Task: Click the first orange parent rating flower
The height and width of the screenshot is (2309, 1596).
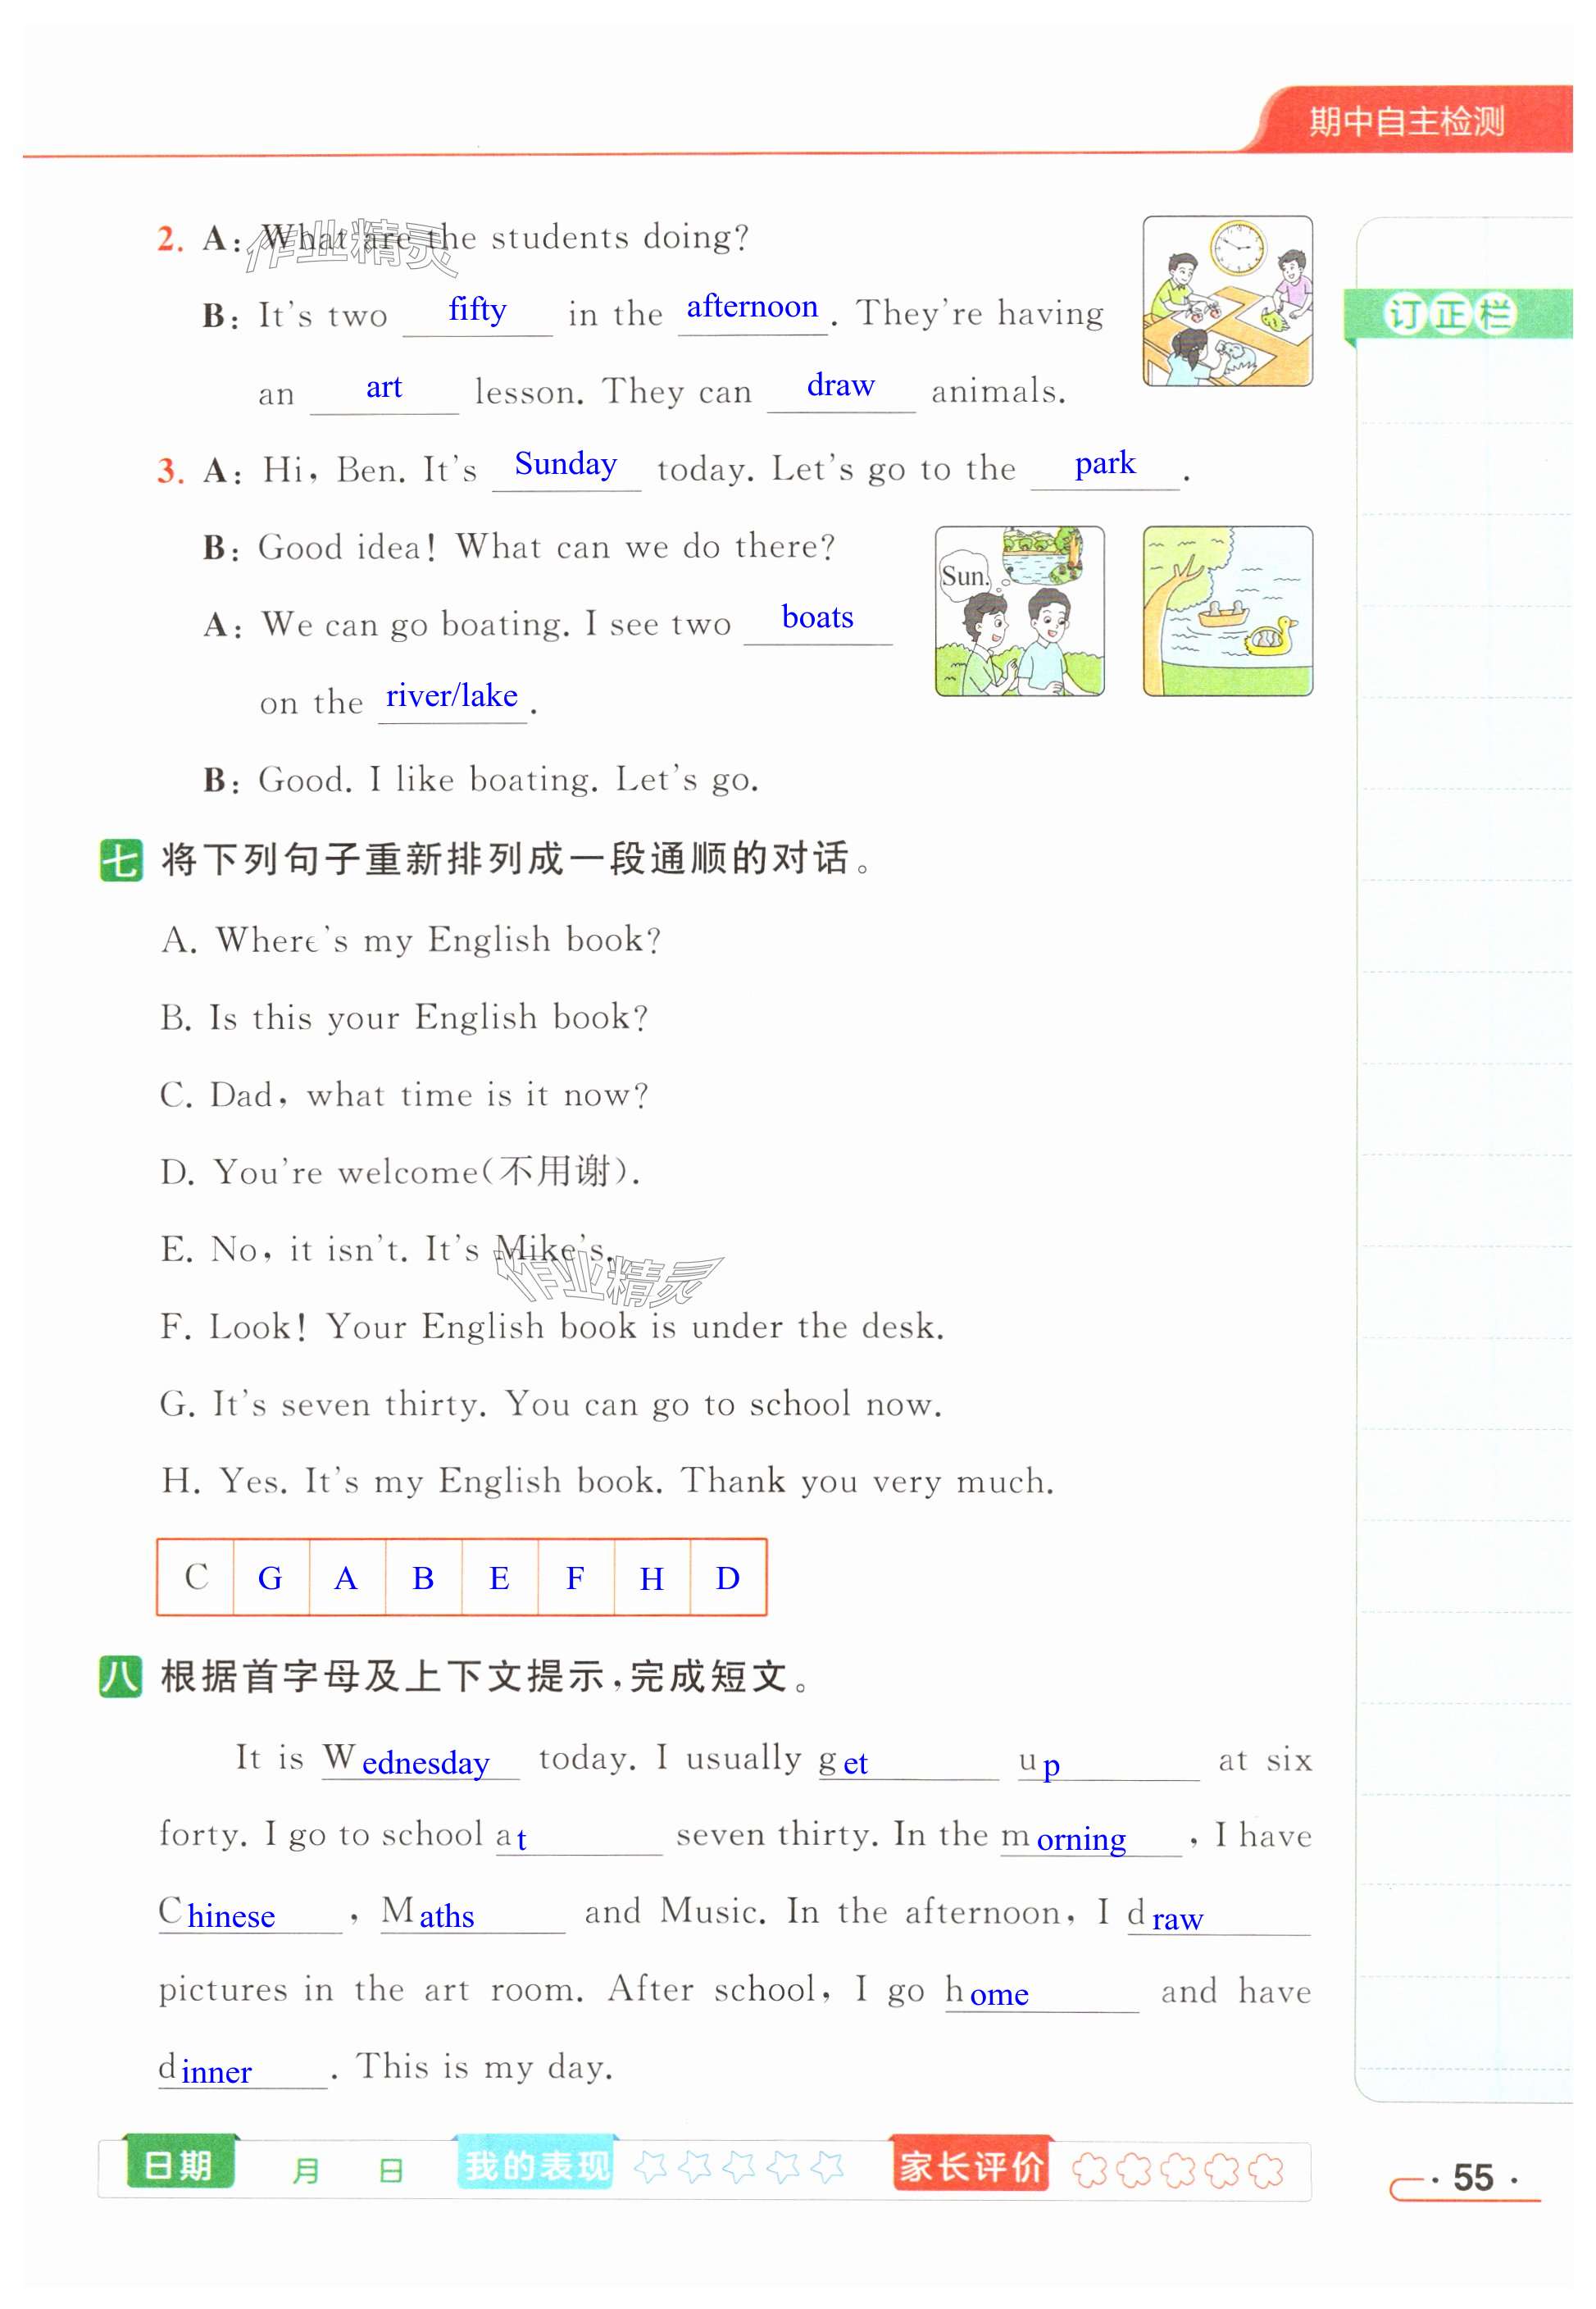Action: pos(1089,2169)
